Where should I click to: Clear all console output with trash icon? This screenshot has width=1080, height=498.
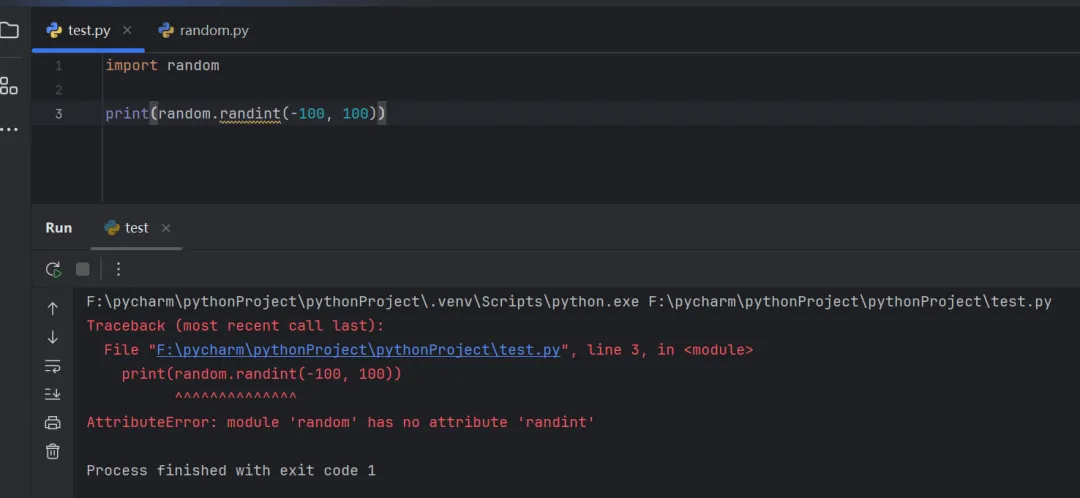pos(53,452)
